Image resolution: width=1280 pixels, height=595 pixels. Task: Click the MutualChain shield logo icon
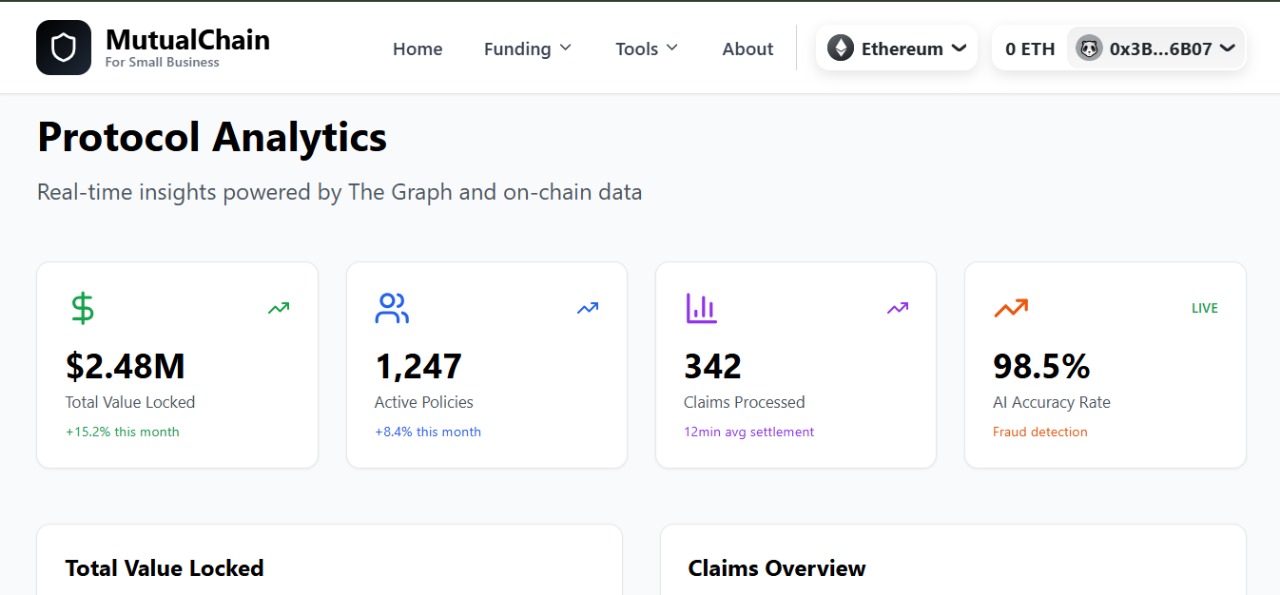tap(63, 48)
